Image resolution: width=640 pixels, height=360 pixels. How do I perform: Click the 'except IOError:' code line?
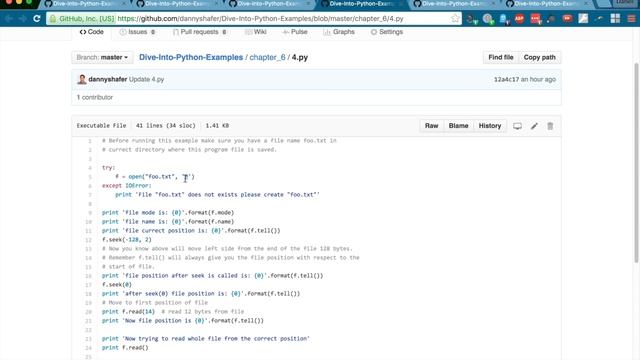pyautogui.click(x=127, y=186)
